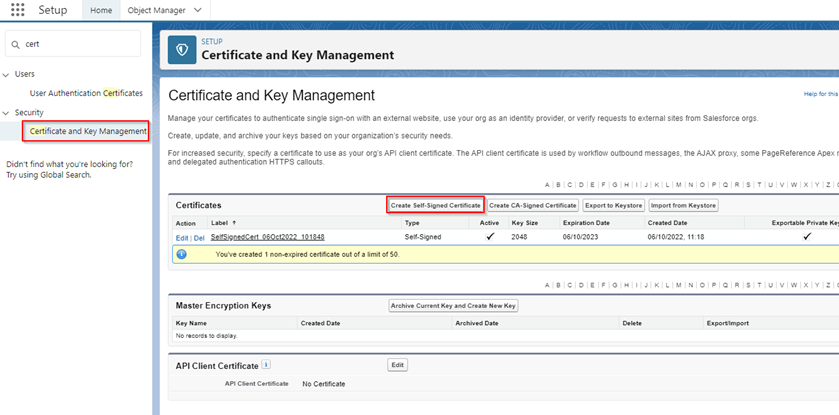Click the Setup app name label
Screen dimensions: 839x415
53,10
